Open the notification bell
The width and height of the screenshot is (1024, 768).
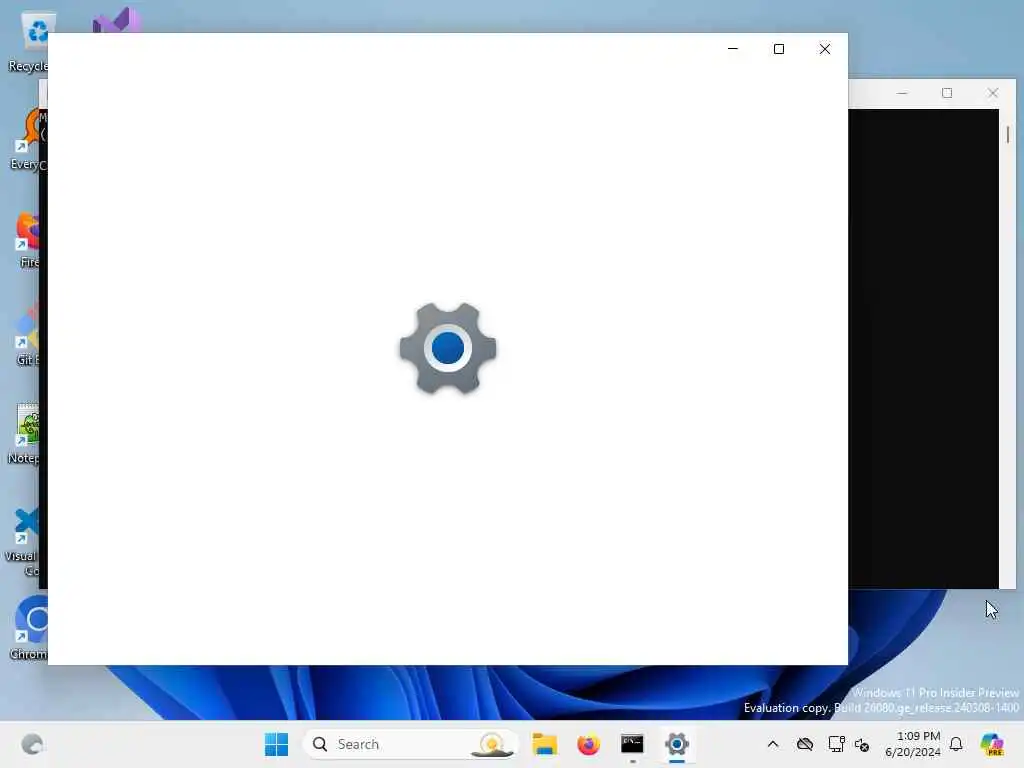tap(956, 744)
